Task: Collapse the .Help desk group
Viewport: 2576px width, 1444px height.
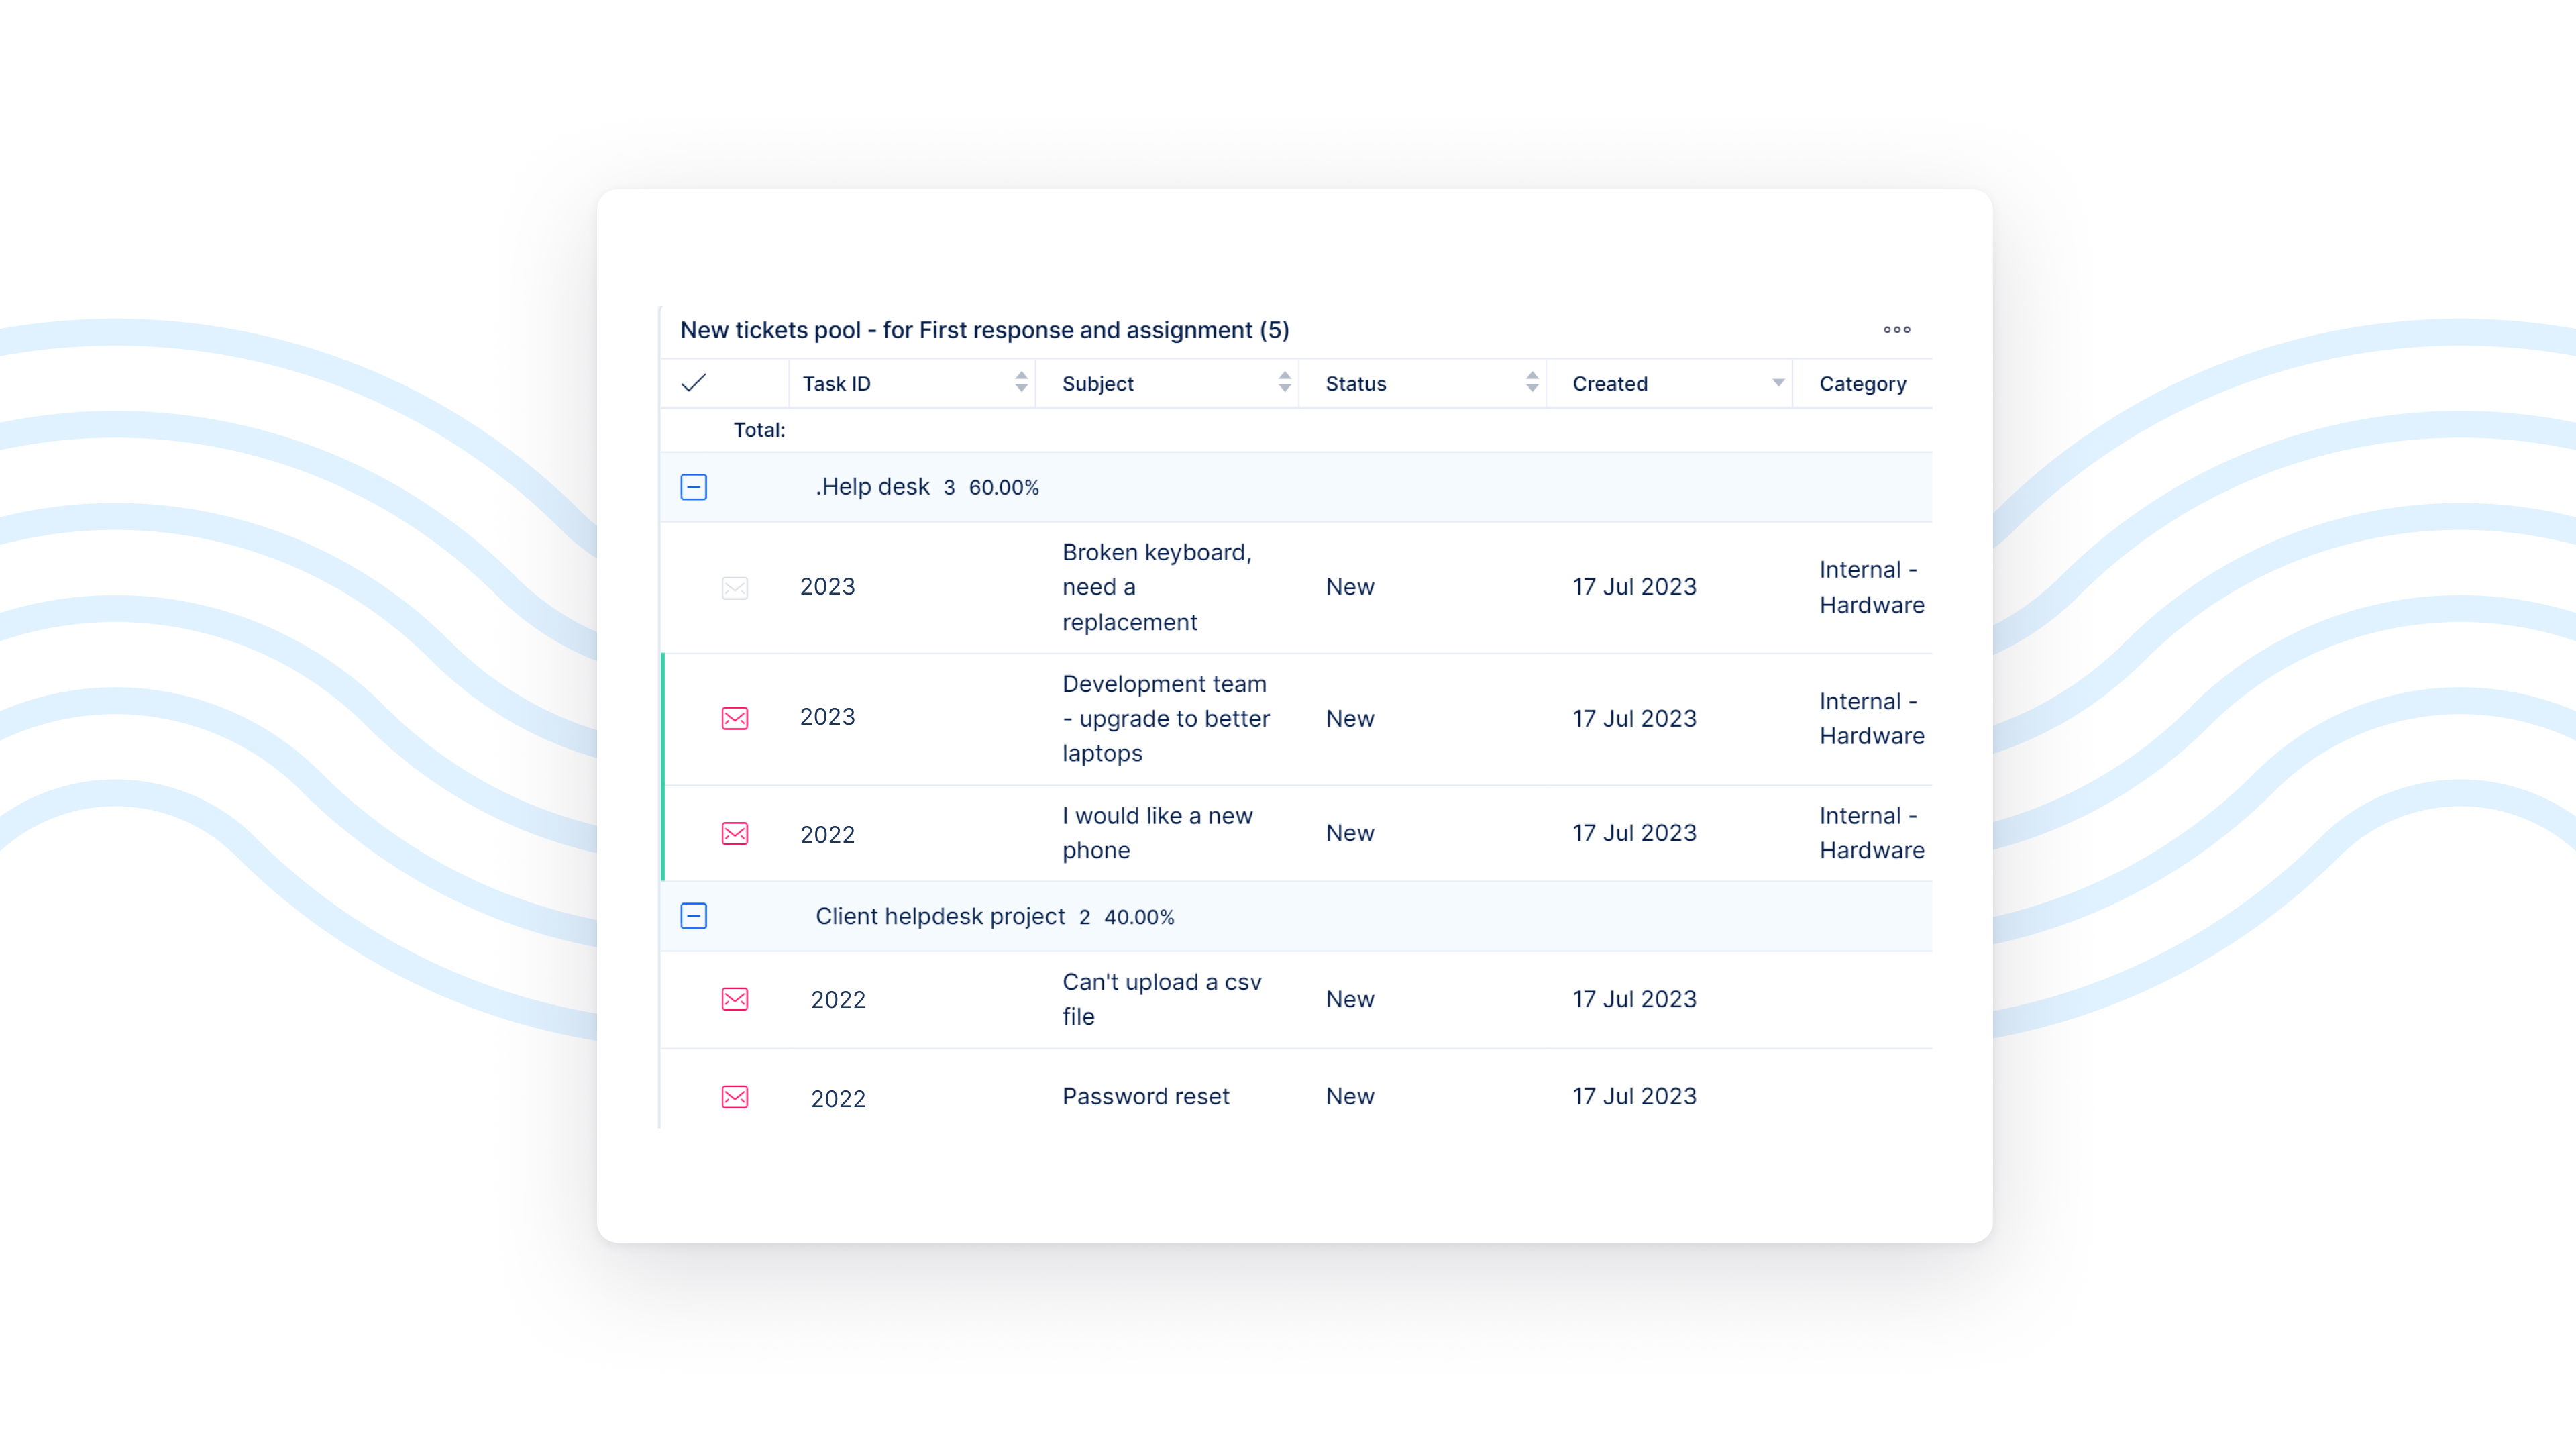Action: [693, 487]
